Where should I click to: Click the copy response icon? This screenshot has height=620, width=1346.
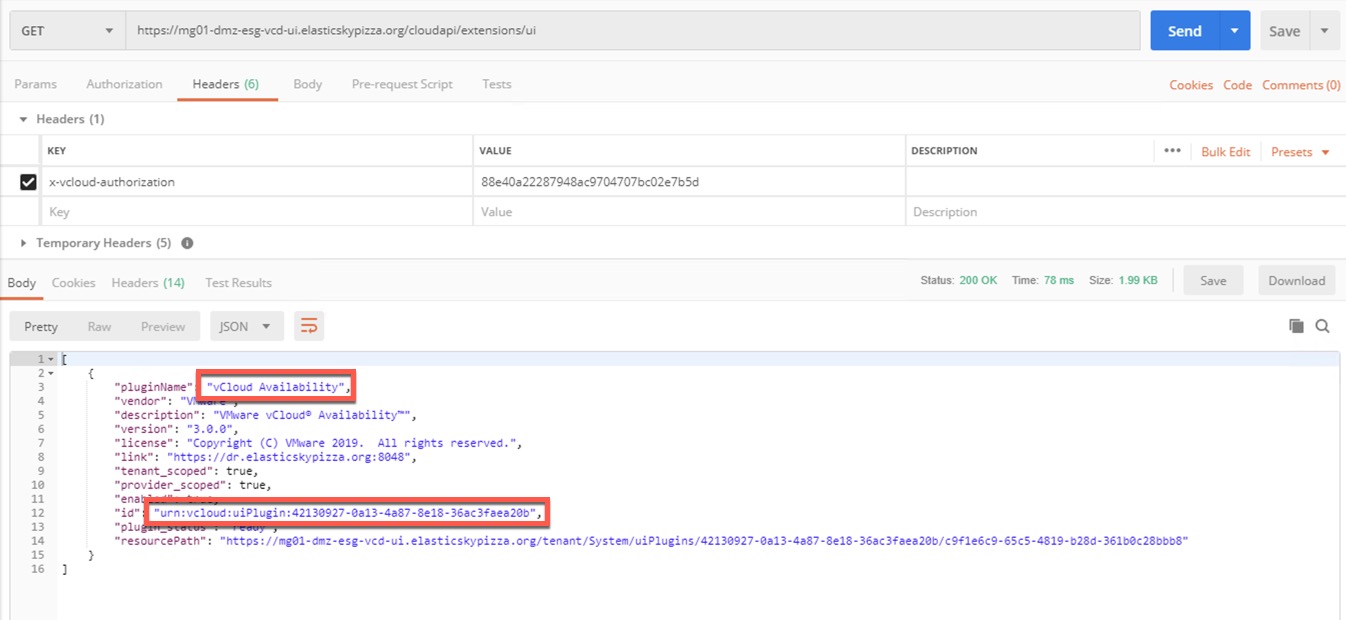pyautogui.click(x=1296, y=326)
